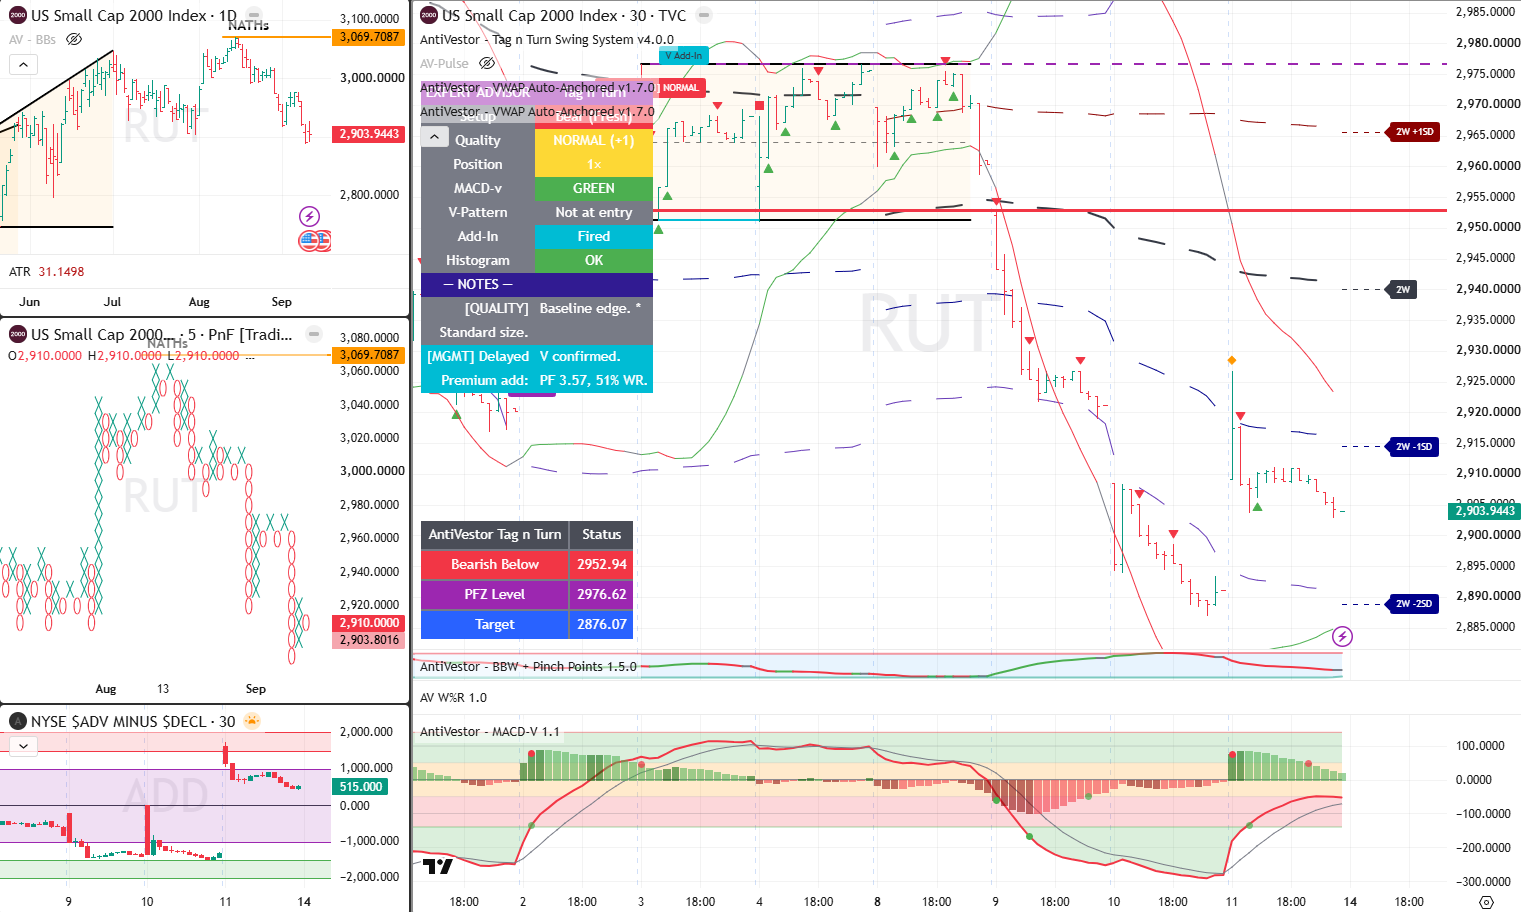
Task: Click the red NORMAL tag label
Action: pyautogui.click(x=681, y=88)
